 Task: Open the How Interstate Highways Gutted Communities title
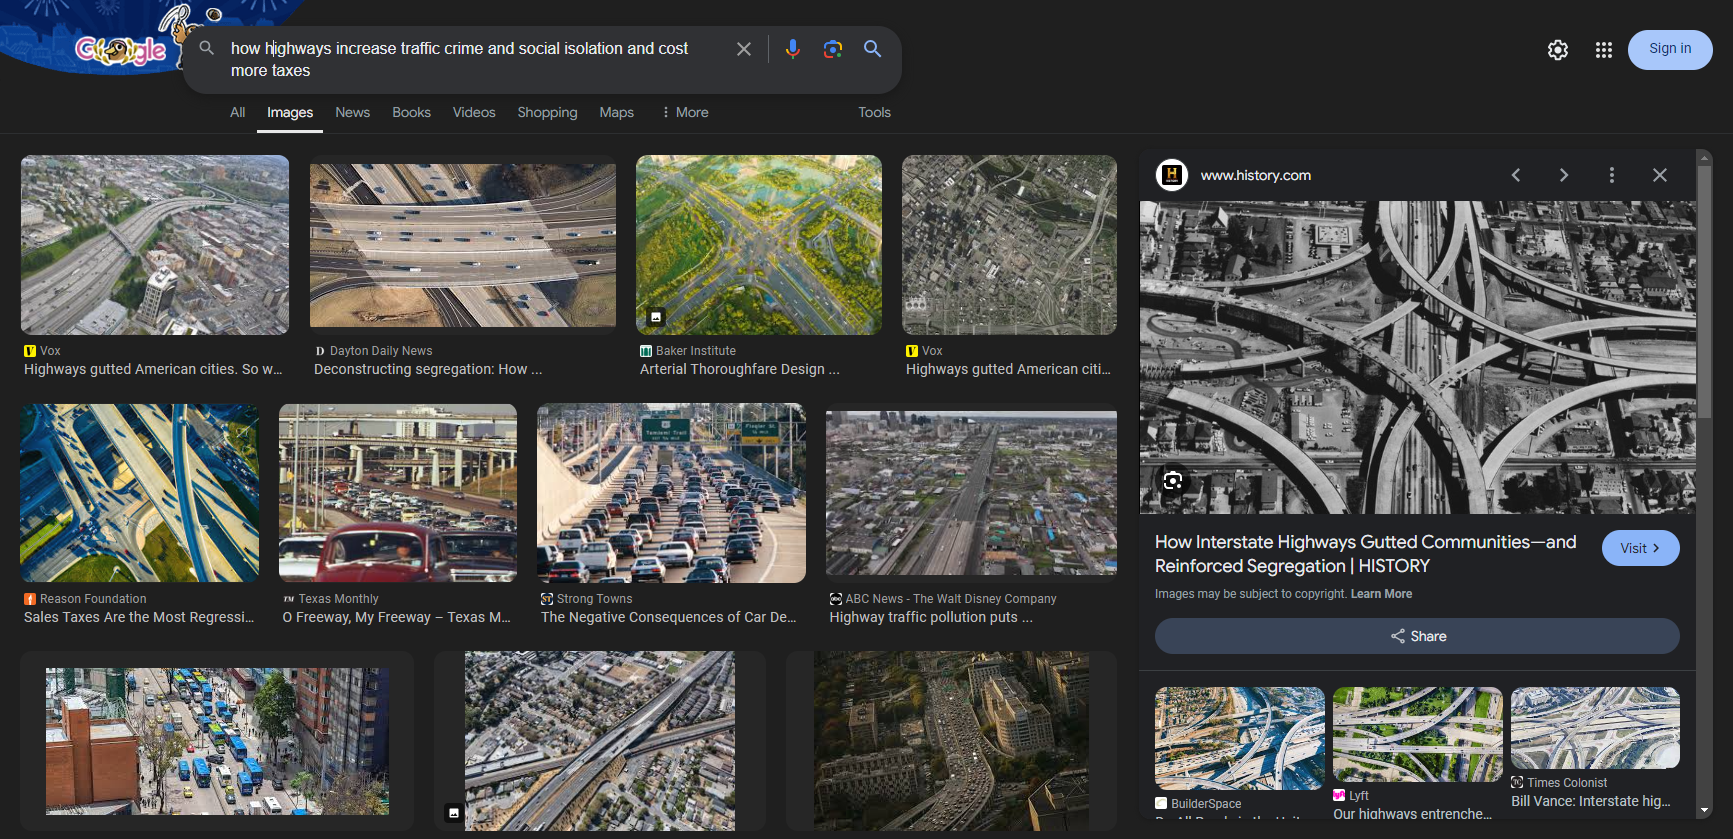[x=1365, y=554]
